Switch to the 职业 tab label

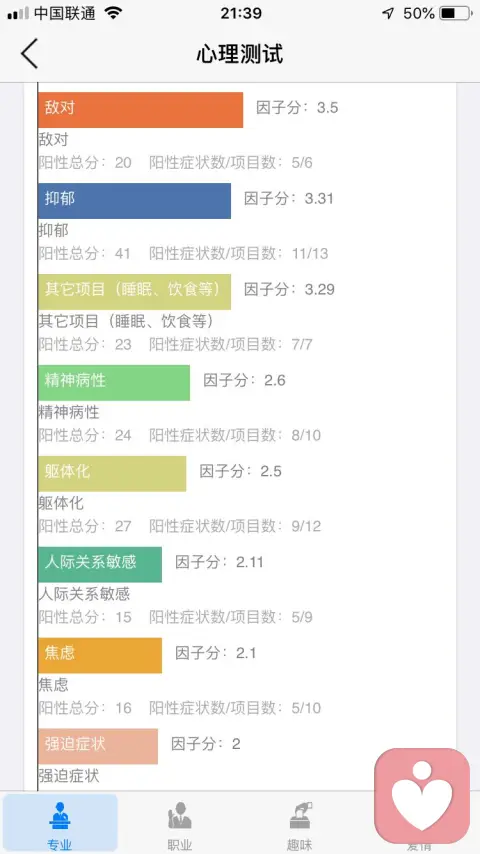180,845
